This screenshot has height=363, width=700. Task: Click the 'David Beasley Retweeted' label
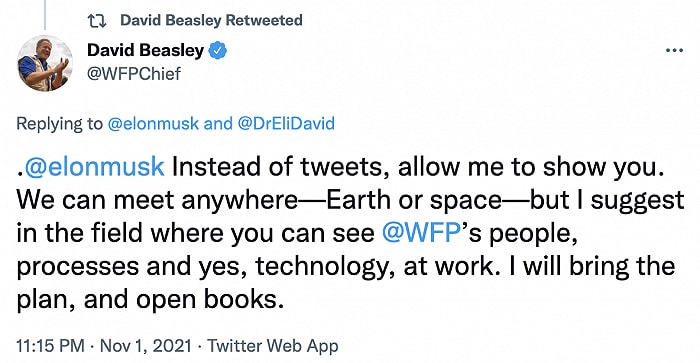tap(211, 20)
